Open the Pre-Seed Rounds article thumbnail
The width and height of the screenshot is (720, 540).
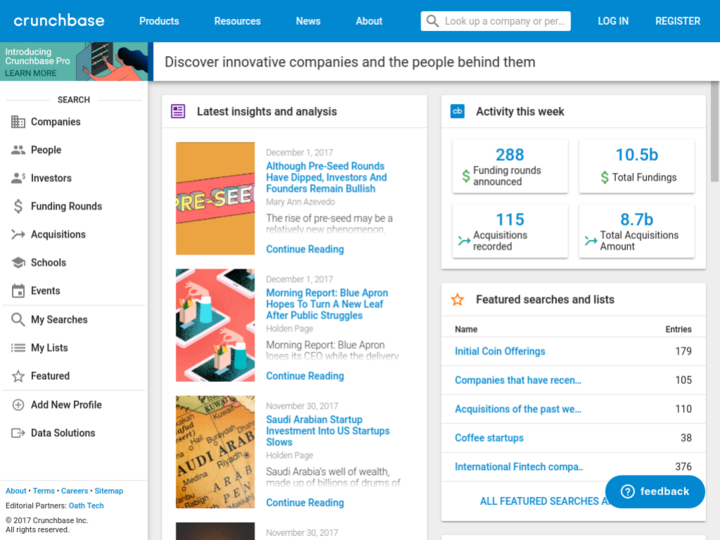(215, 198)
